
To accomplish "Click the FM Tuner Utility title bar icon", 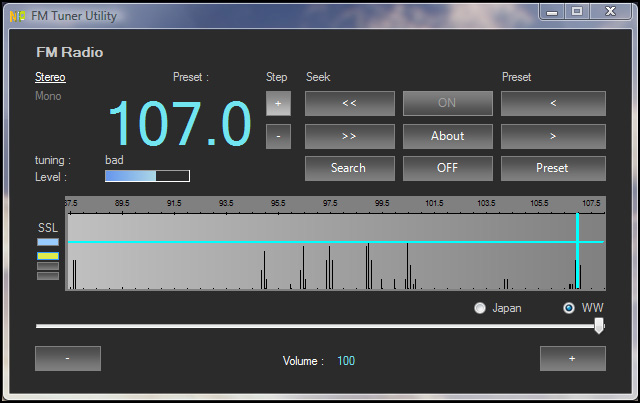I will [x=17, y=16].
